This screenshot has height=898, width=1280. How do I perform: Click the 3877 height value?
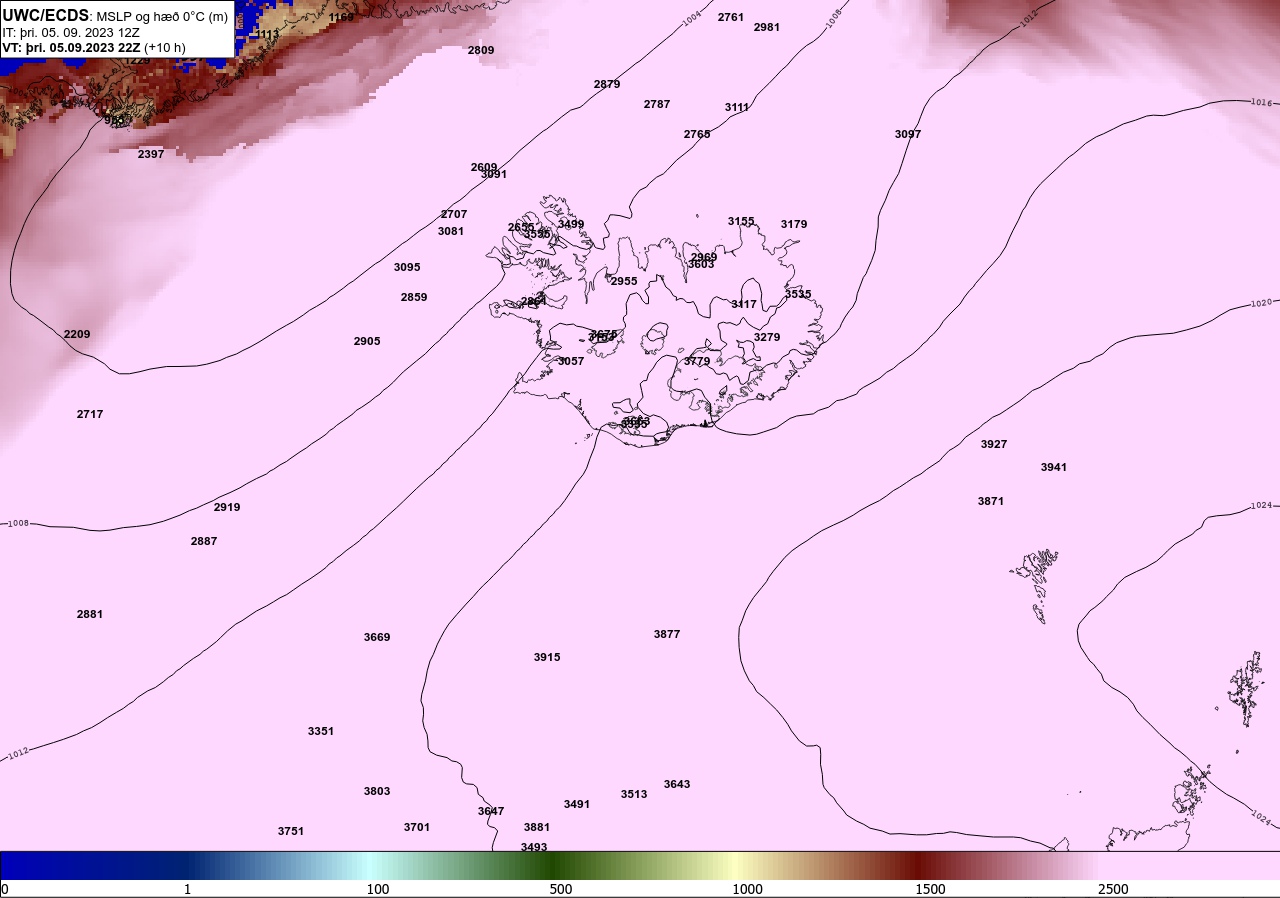tap(667, 634)
